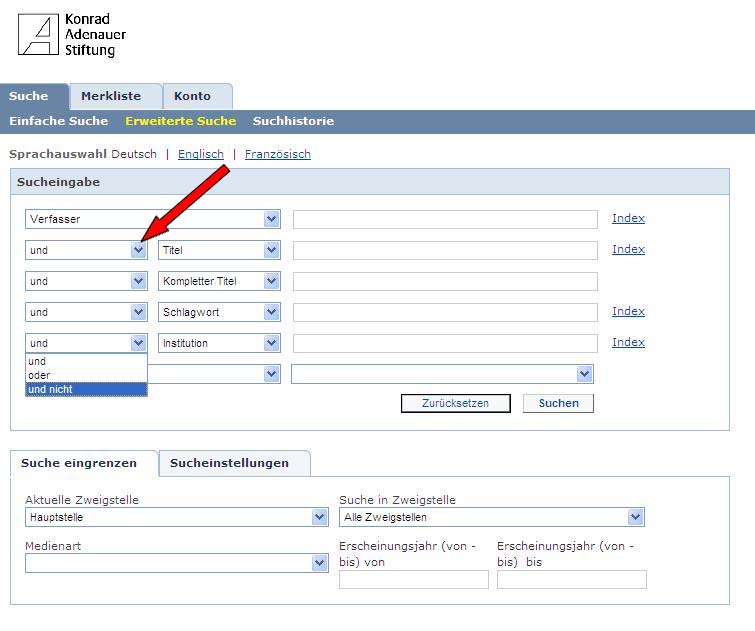The height and width of the screenshot is (631, 755).
Task: Open the Konto tab
Action: pyautogui.click(x=192, y=96)
